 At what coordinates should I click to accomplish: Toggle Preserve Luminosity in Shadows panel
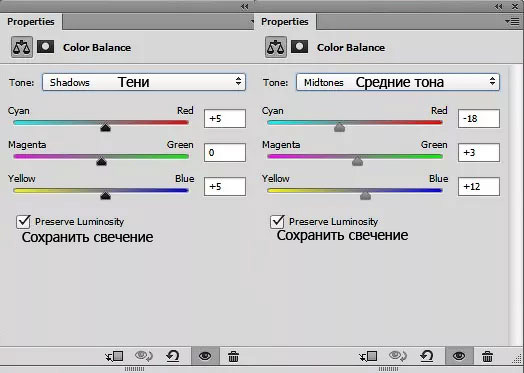tap(23, 222)
